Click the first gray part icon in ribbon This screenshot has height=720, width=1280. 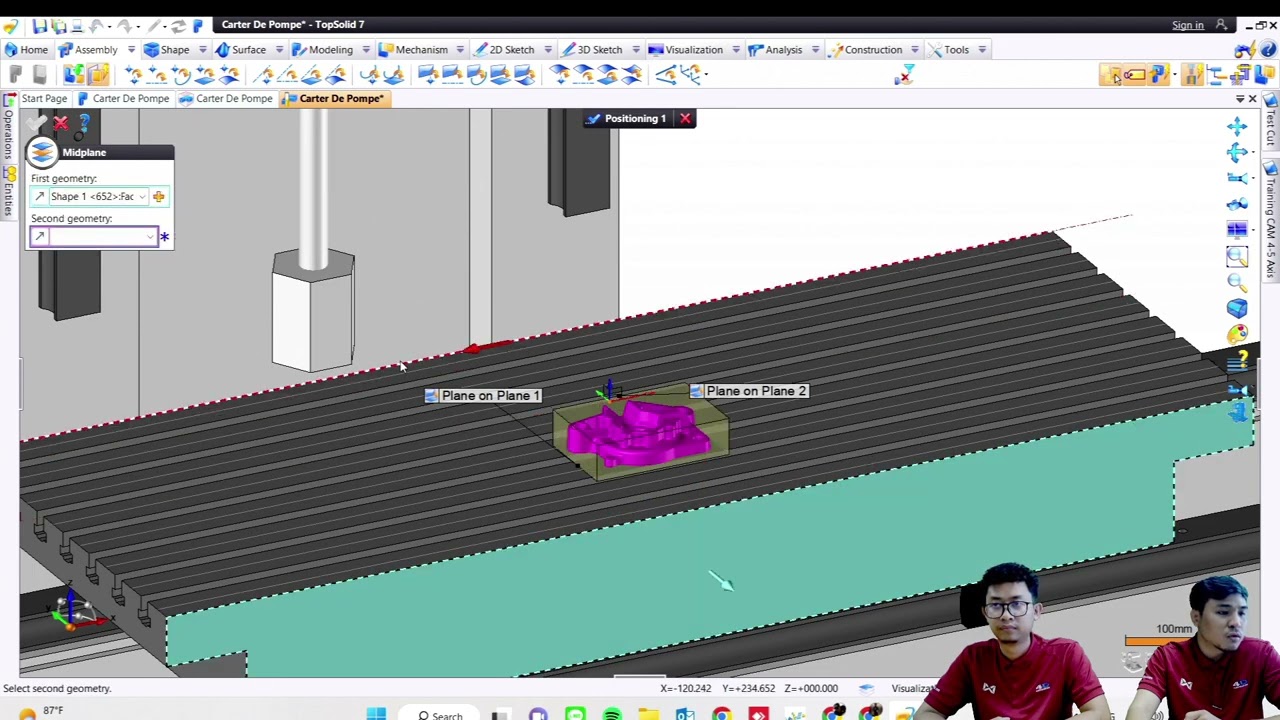click(x=16, y=75)
